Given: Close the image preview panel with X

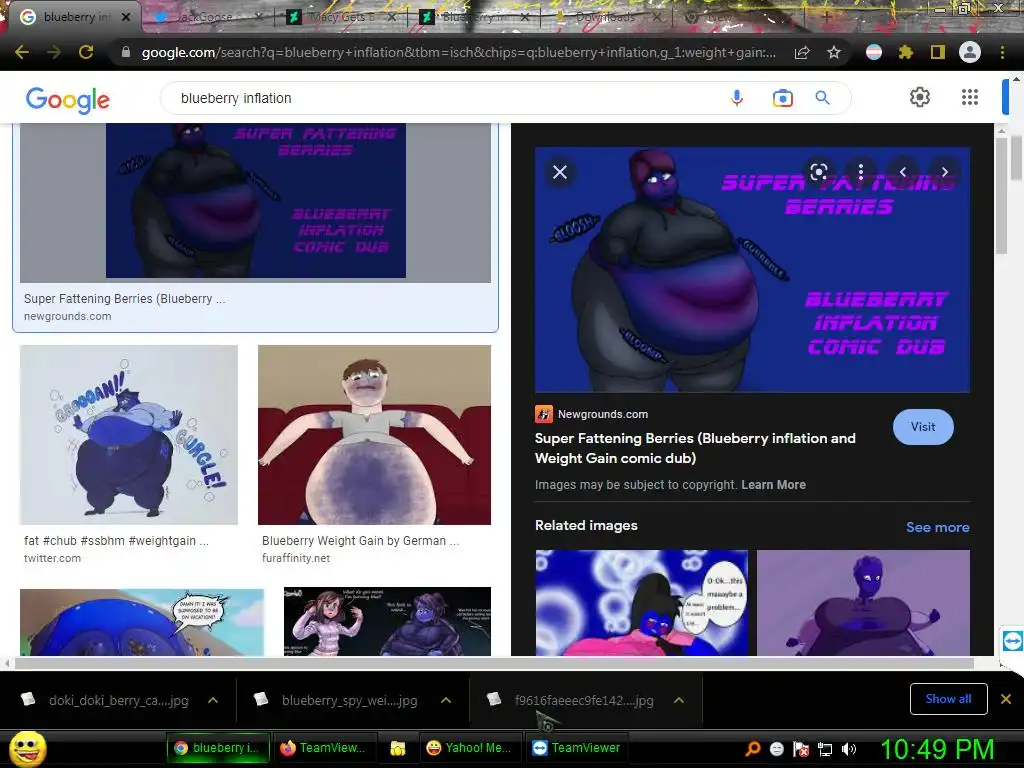Looking at the screenshot, I should pos(560,172).
